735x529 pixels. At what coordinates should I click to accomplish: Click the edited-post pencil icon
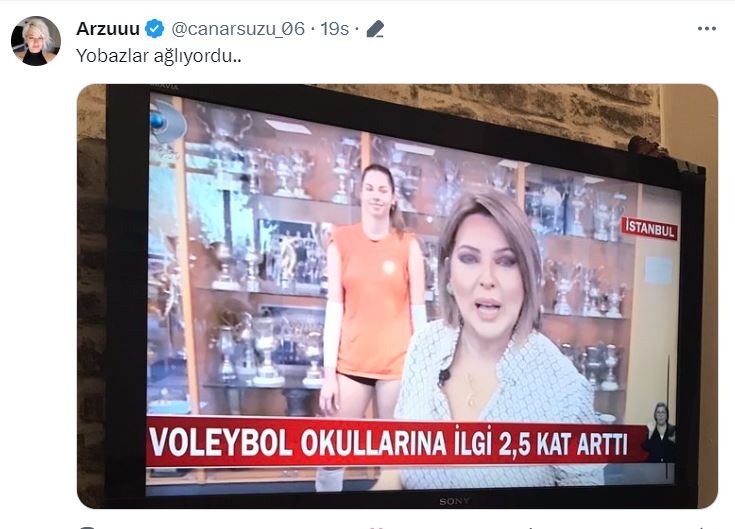point(375,29)
